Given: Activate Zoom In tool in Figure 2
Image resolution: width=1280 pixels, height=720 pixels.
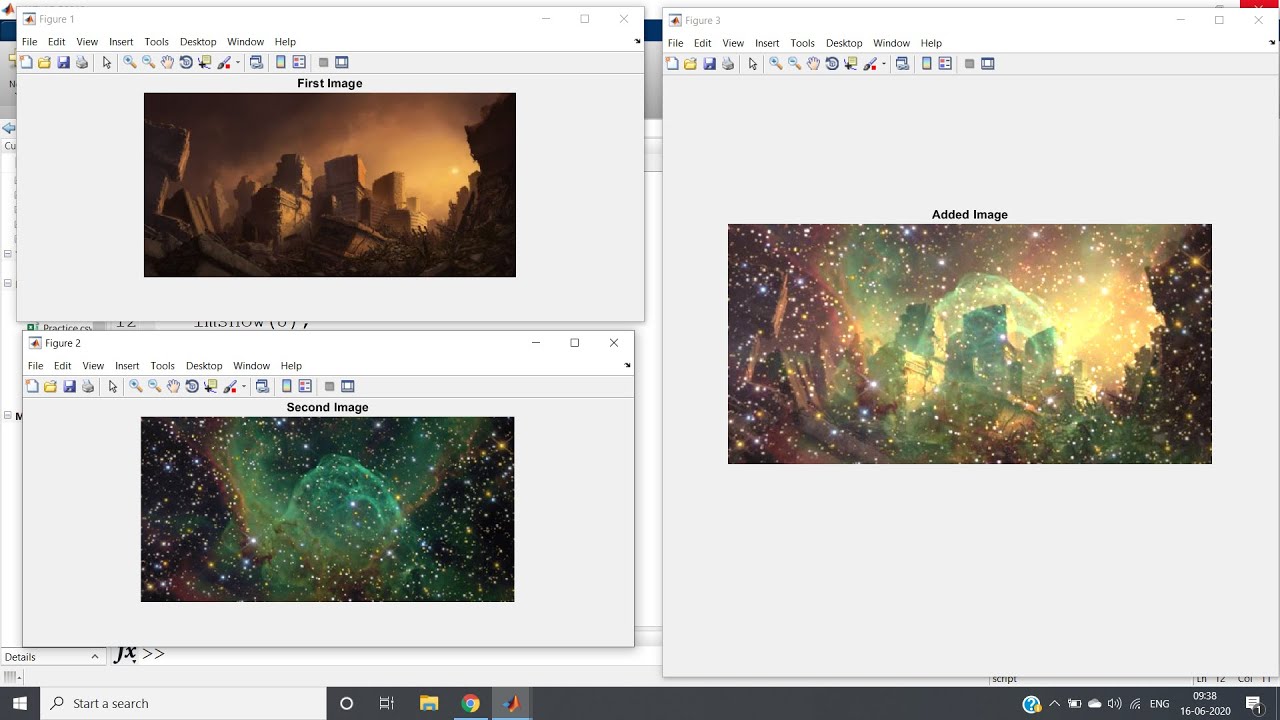Looking at the screenshot, I should click(136, 386).
